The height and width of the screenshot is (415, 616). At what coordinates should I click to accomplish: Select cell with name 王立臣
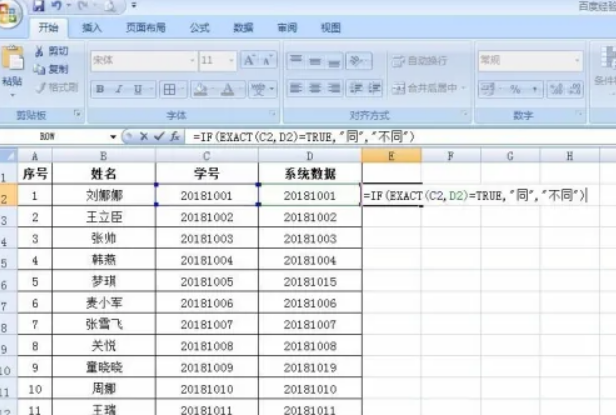[x=104, y=217]
